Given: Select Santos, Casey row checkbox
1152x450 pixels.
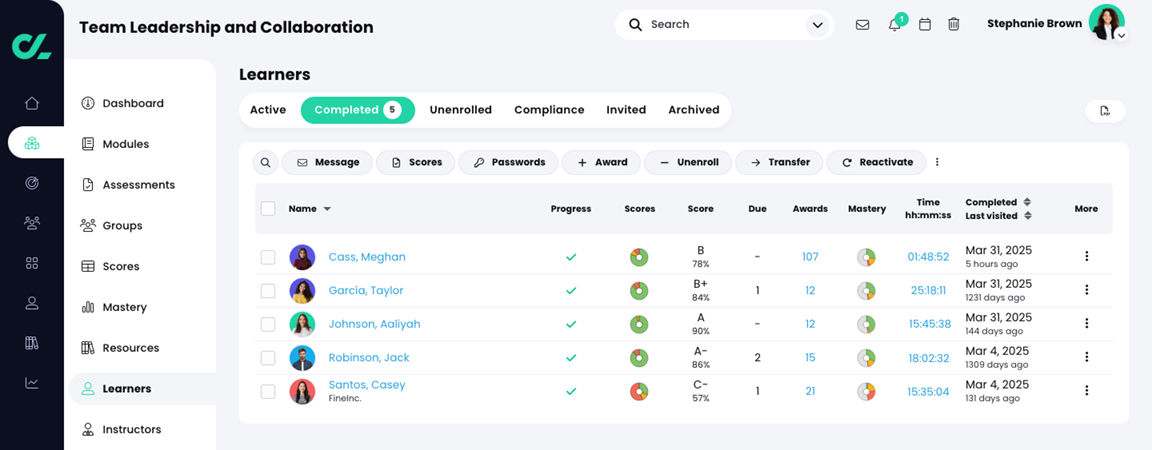Looking at the screenshot, I should point(268,392).
